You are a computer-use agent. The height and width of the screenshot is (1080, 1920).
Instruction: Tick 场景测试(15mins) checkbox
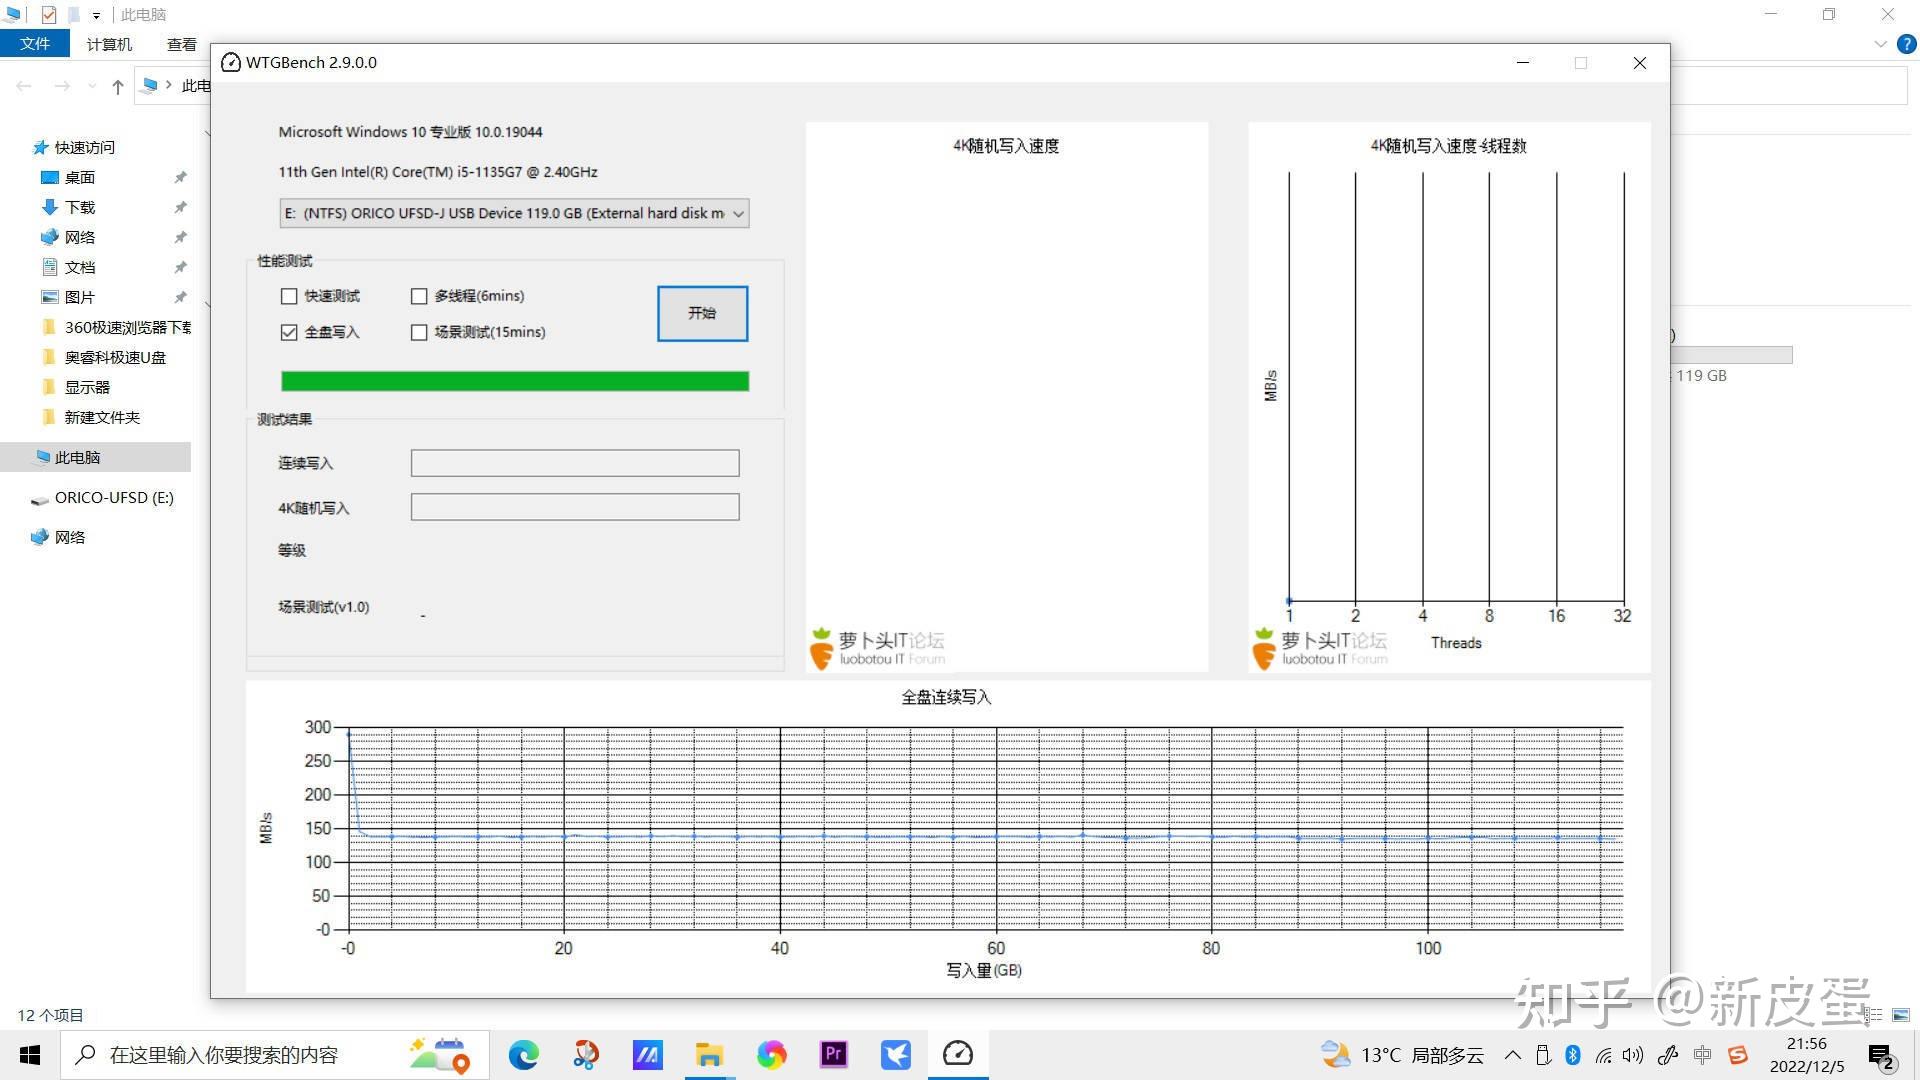point(419,332)
